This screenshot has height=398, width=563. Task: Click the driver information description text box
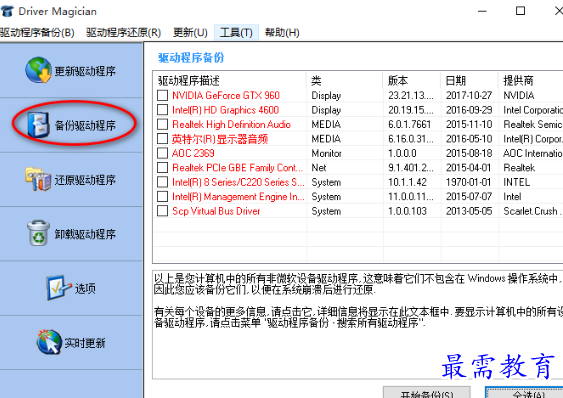(358, 324)
